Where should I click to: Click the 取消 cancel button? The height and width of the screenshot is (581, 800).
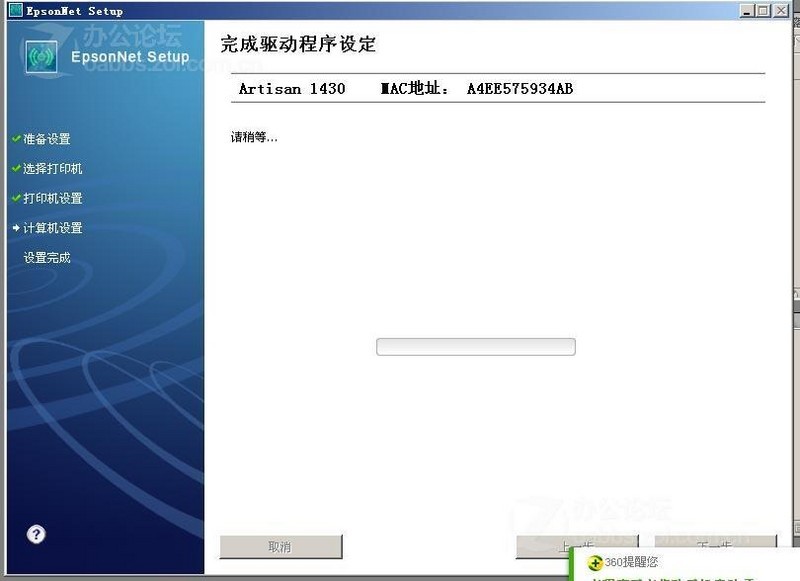pyautogui.click(x=281, y=547)
